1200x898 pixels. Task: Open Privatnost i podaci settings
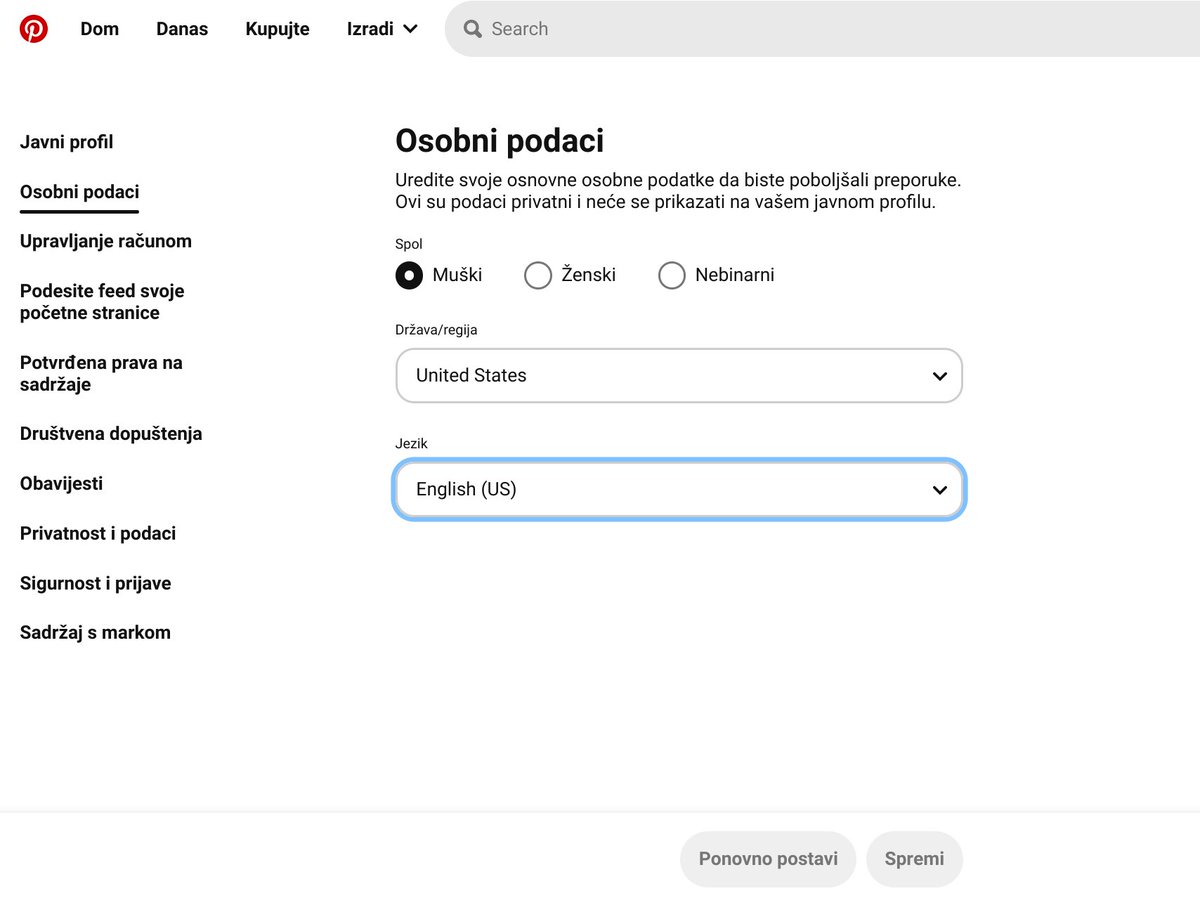pyautogui.click(x=98, y=533)
